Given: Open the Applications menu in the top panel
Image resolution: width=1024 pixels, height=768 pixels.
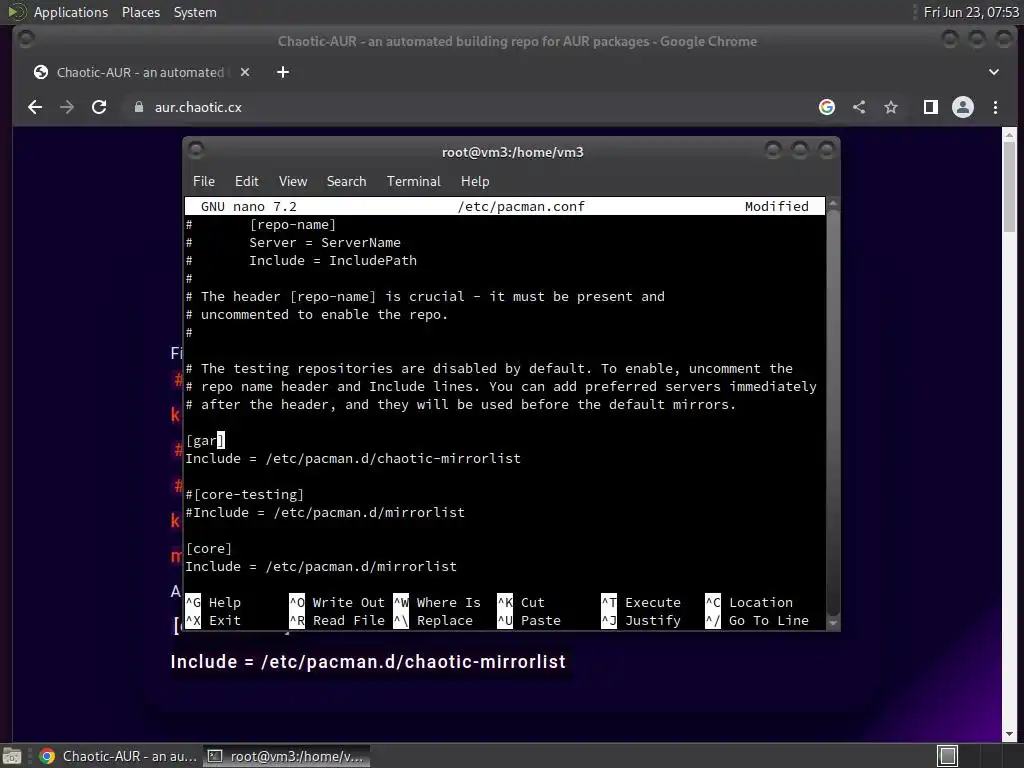Looking at the screenshot, I should pyautogui.click(x=71, y=12).
